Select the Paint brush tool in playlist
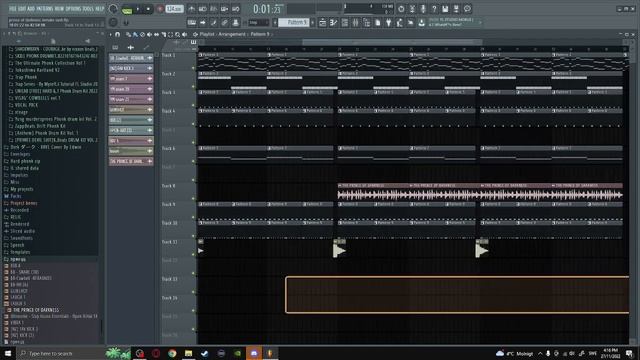Image resolution: width=640 pixels, height=360 pixels. coord(135,35)
